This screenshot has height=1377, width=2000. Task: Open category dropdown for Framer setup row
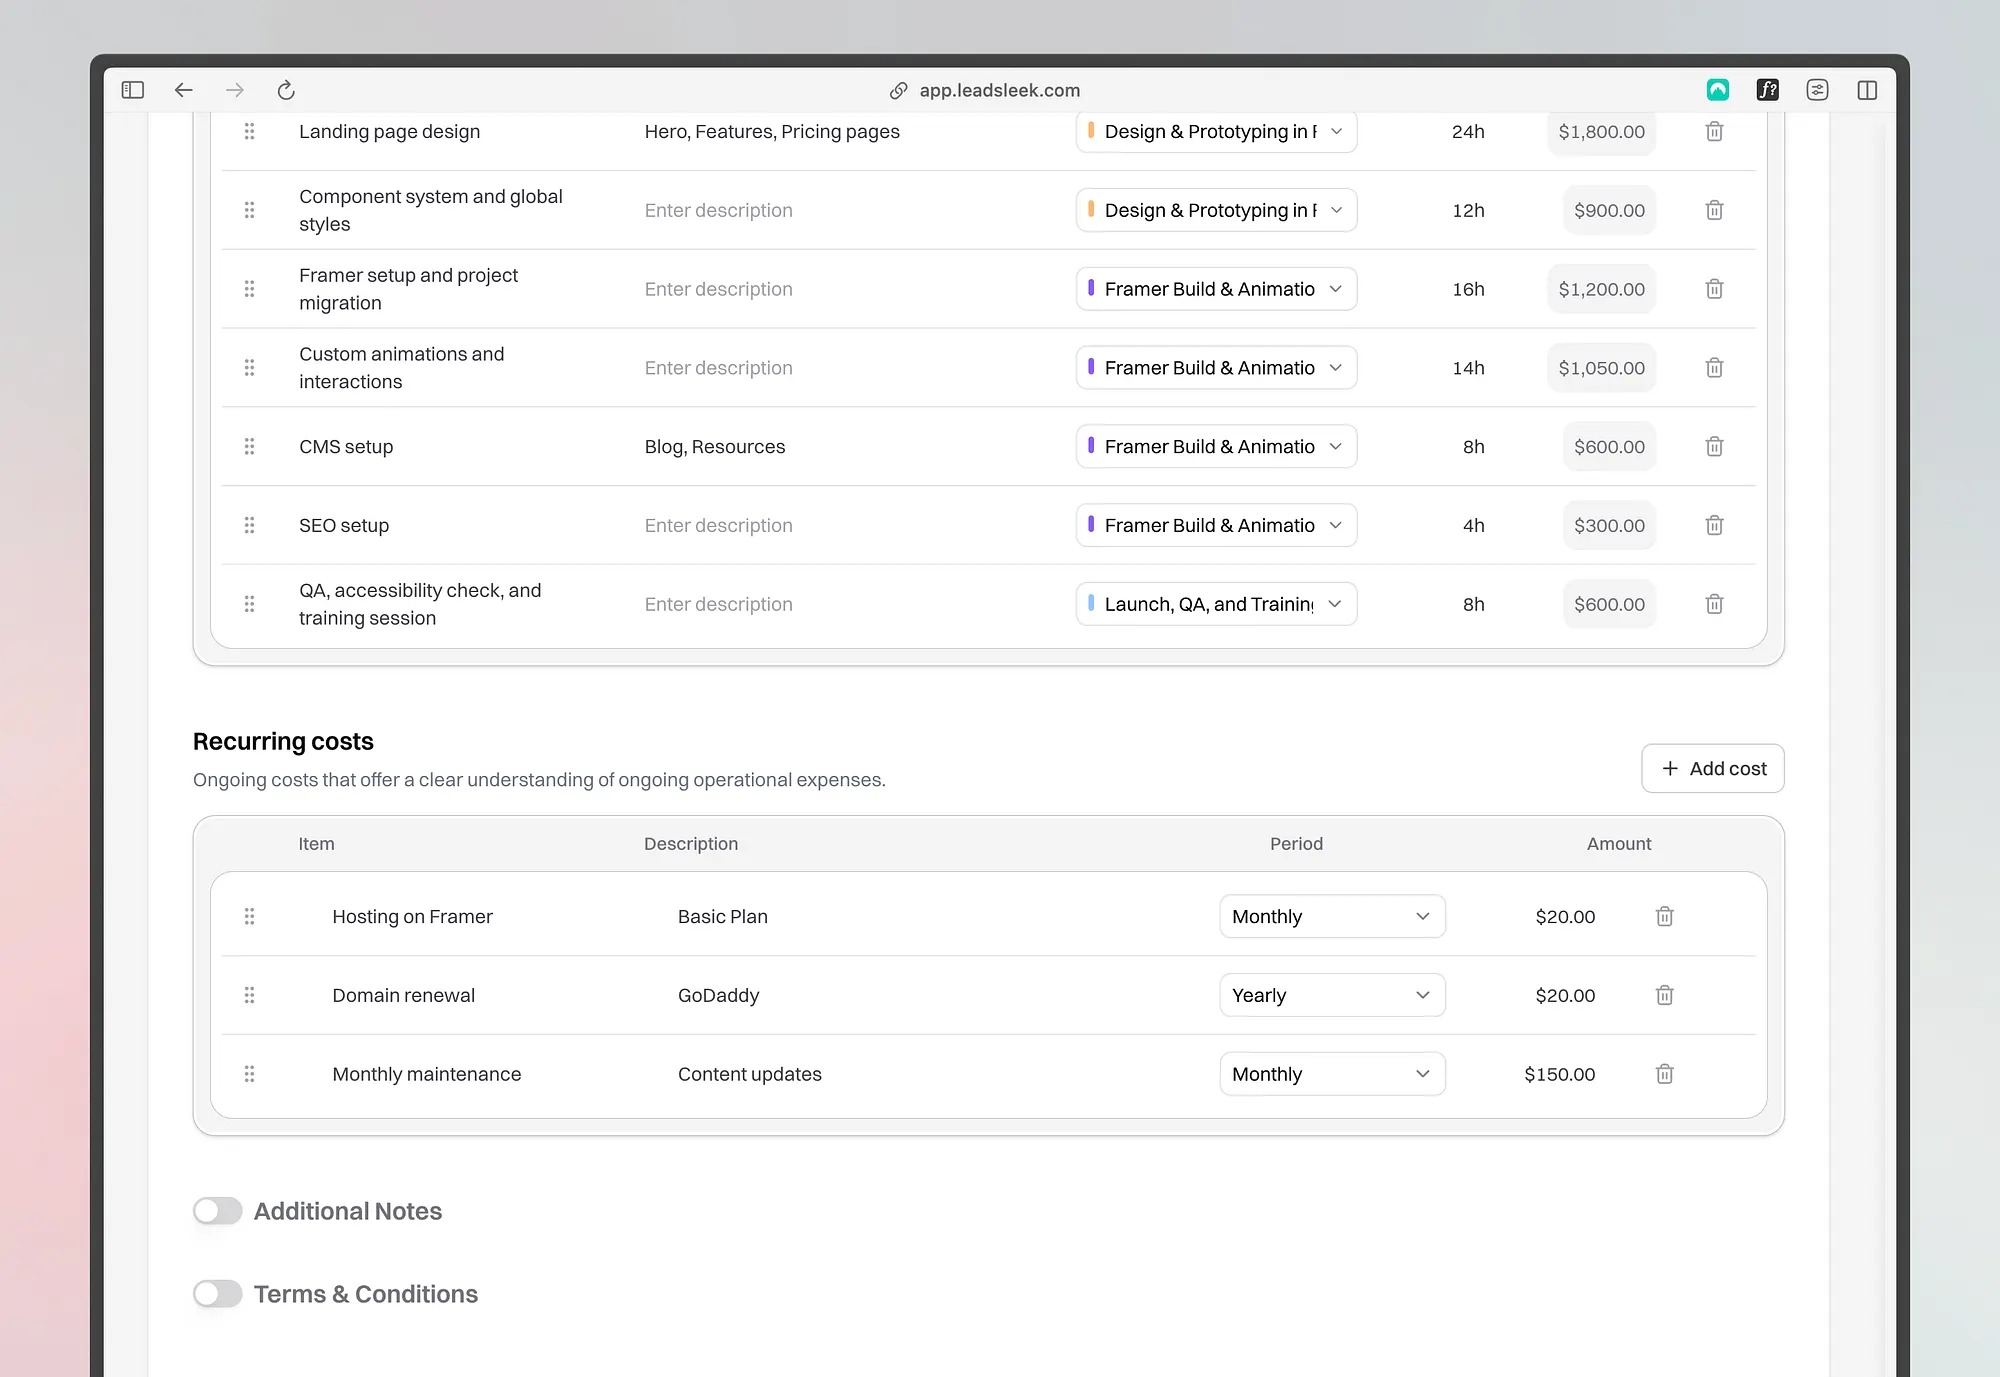pos(1216,289)
